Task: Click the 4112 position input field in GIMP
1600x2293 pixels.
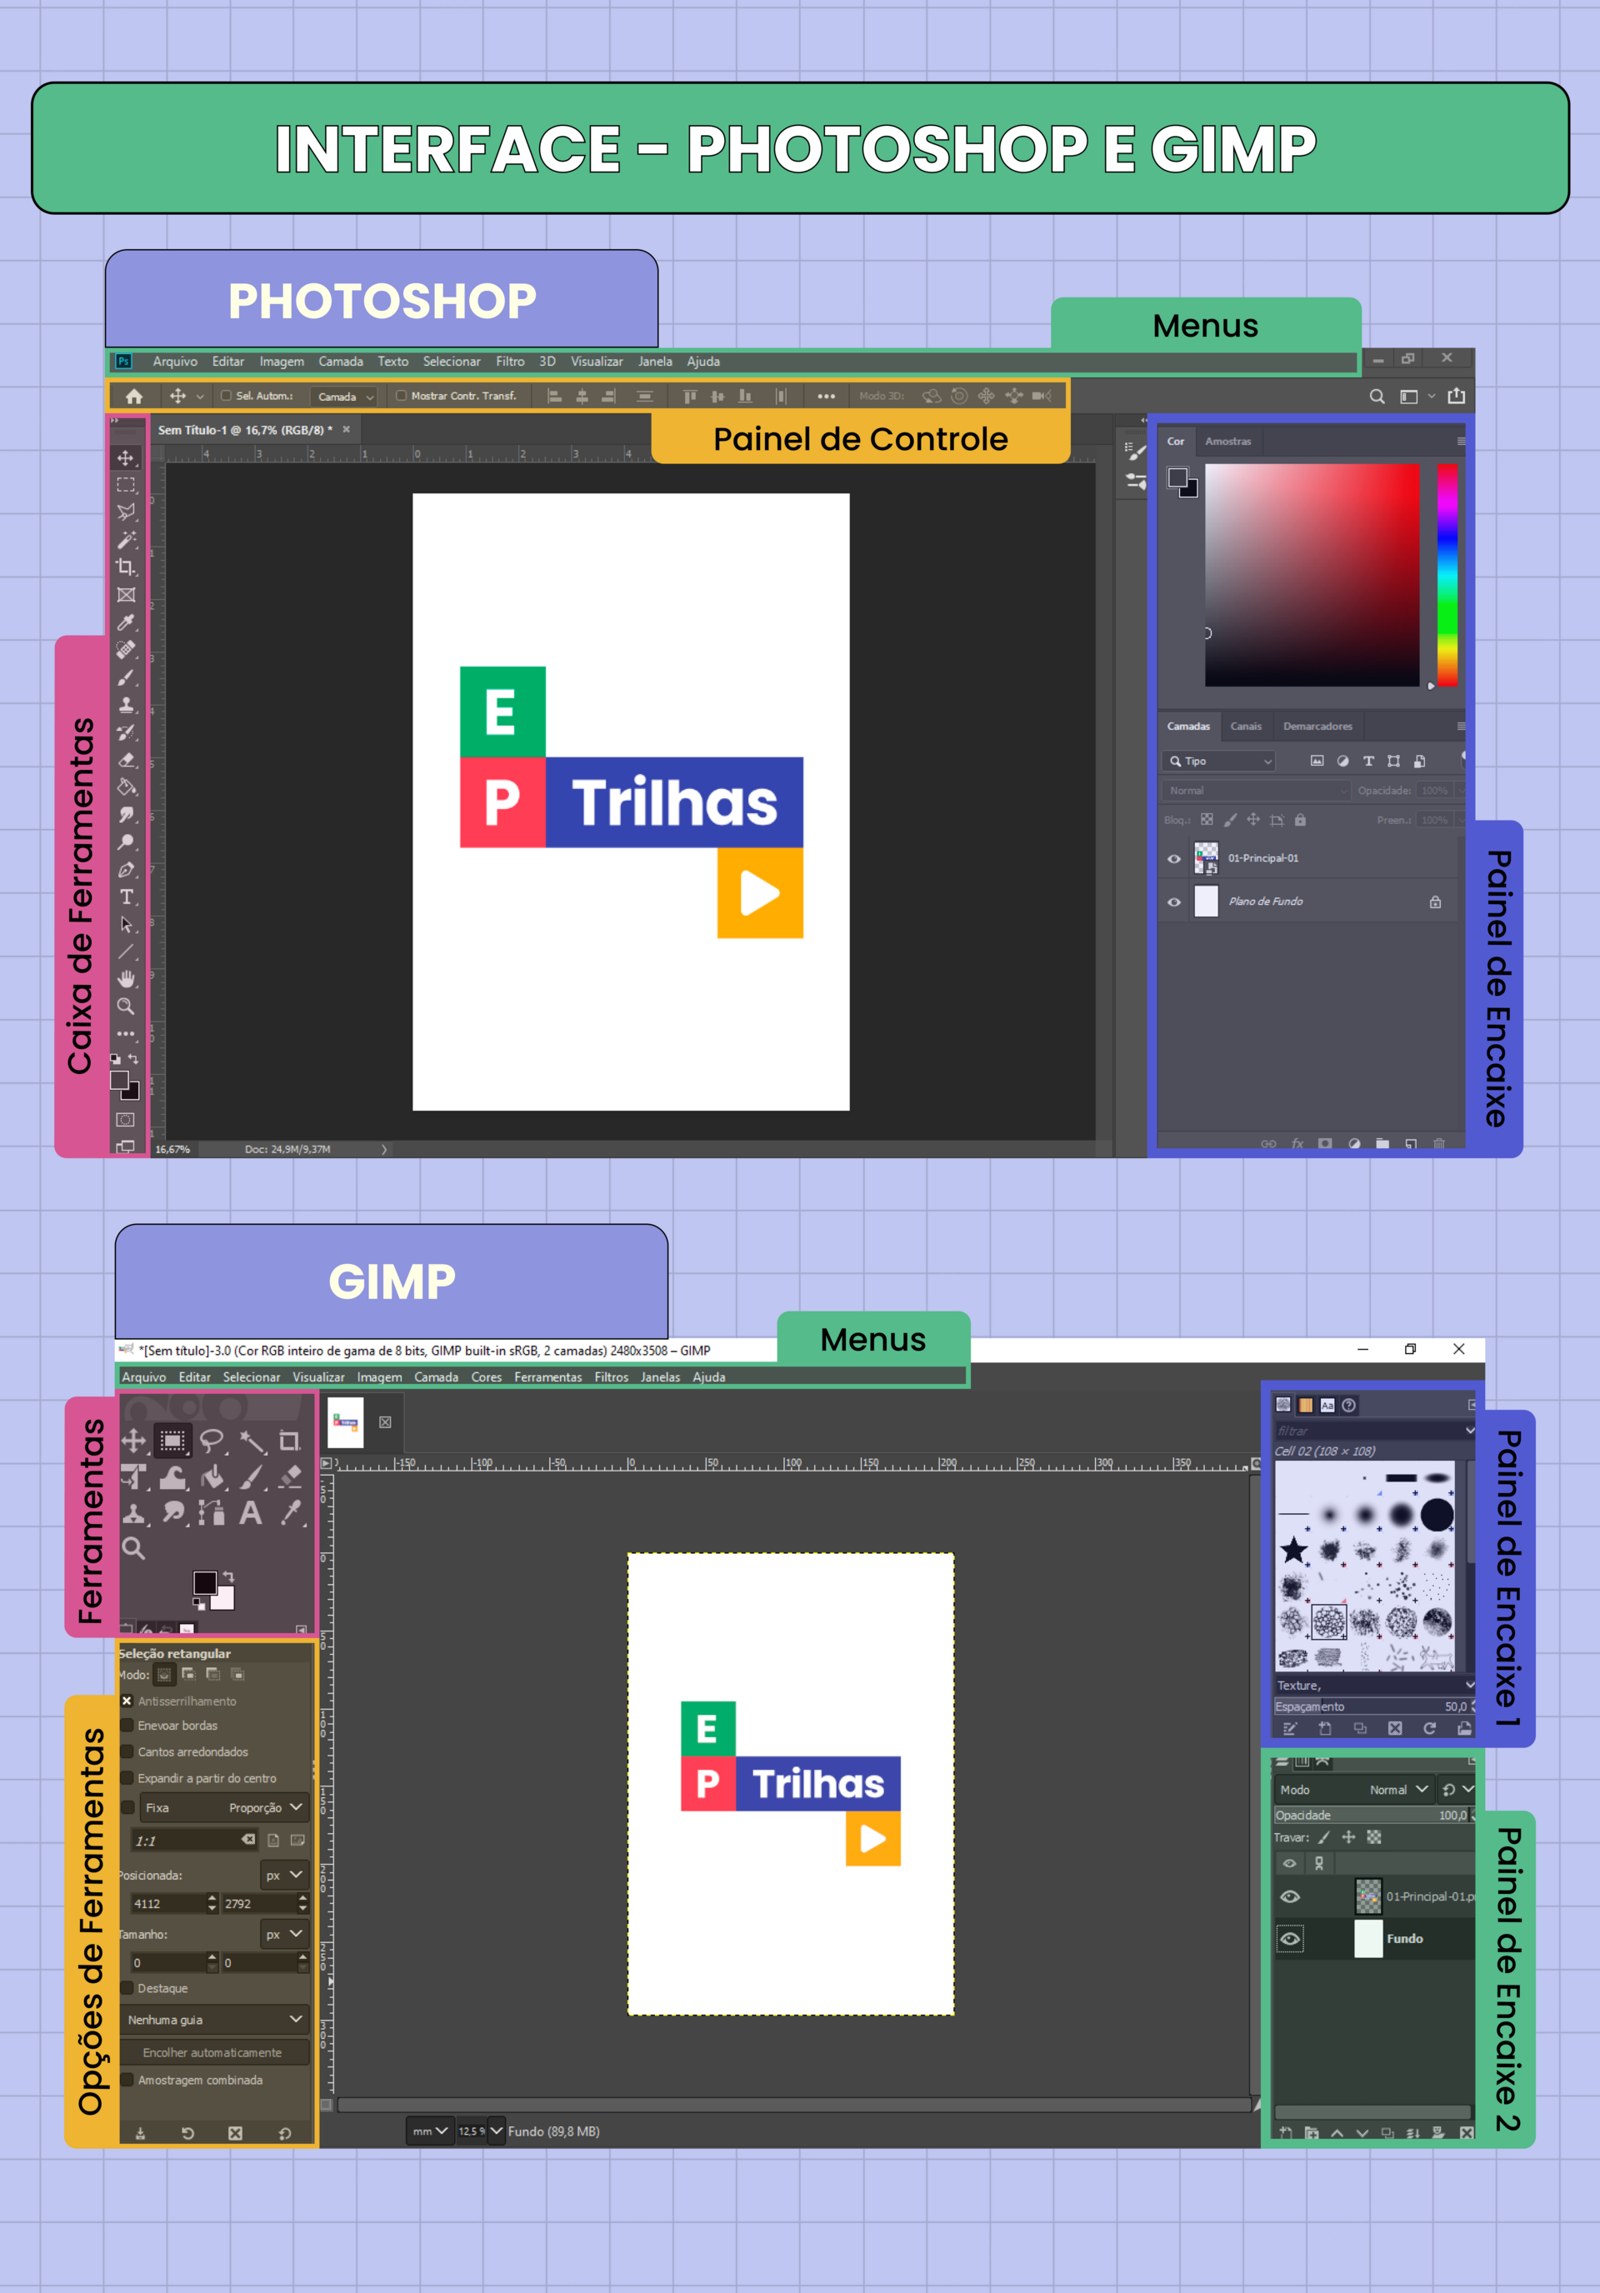Action: coord(168,1904)
